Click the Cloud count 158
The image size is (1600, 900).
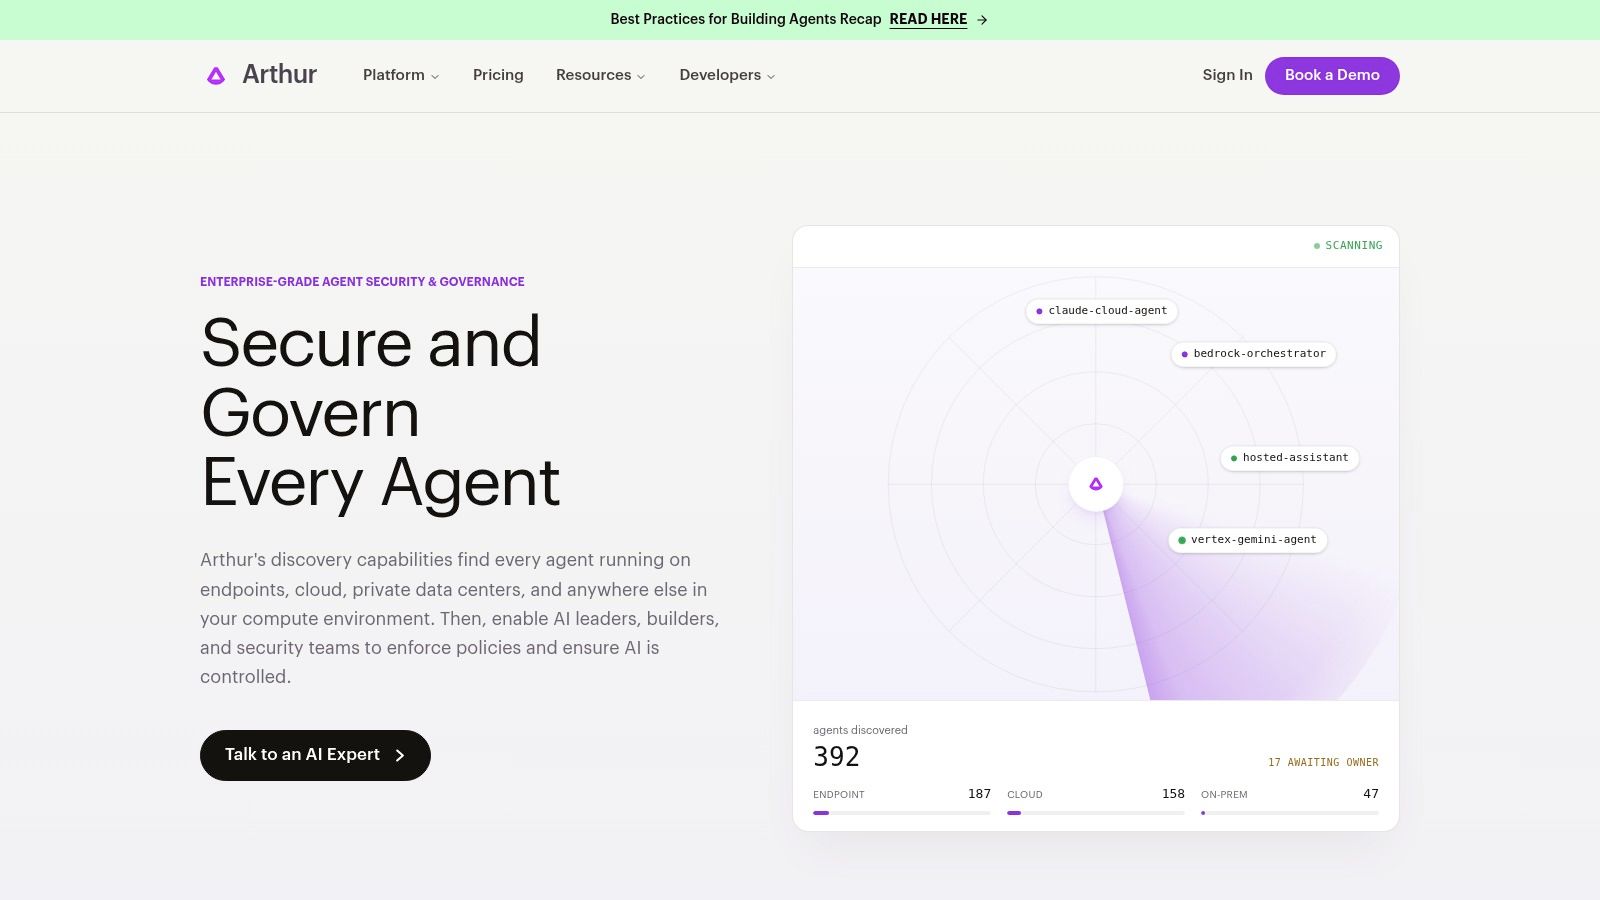[x=1173, y=794]
